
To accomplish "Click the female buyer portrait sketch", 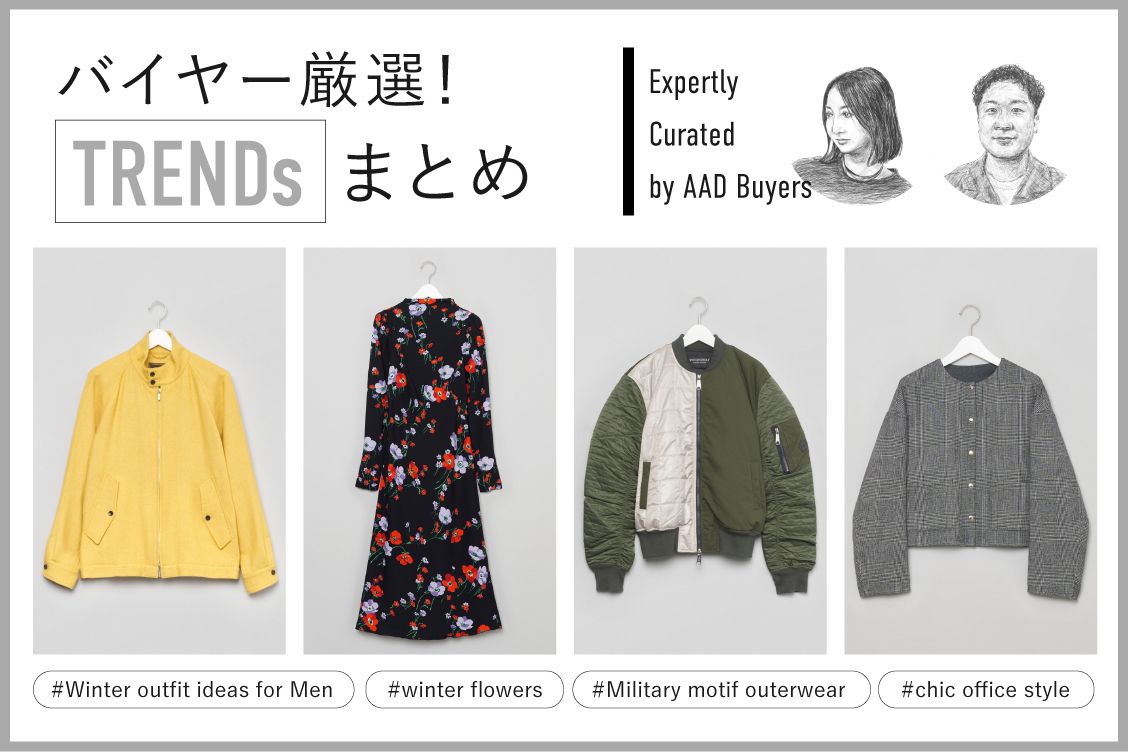I will (x=853, y=136).
